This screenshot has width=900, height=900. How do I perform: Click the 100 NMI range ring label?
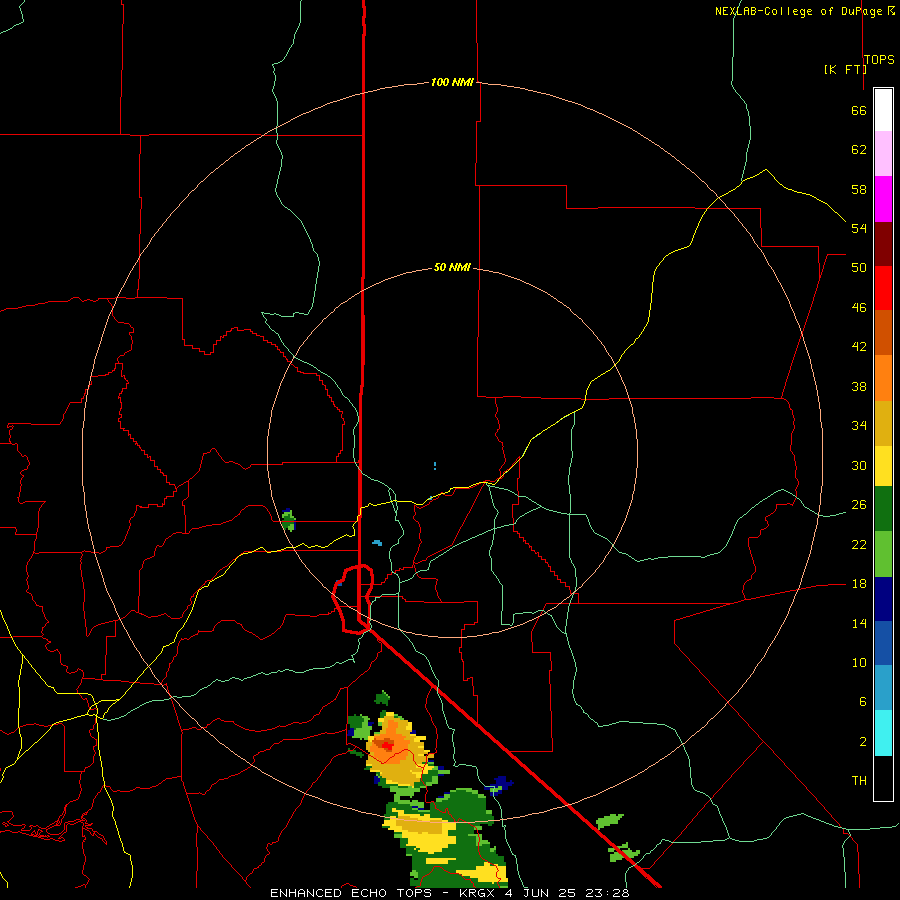(452, 83)
